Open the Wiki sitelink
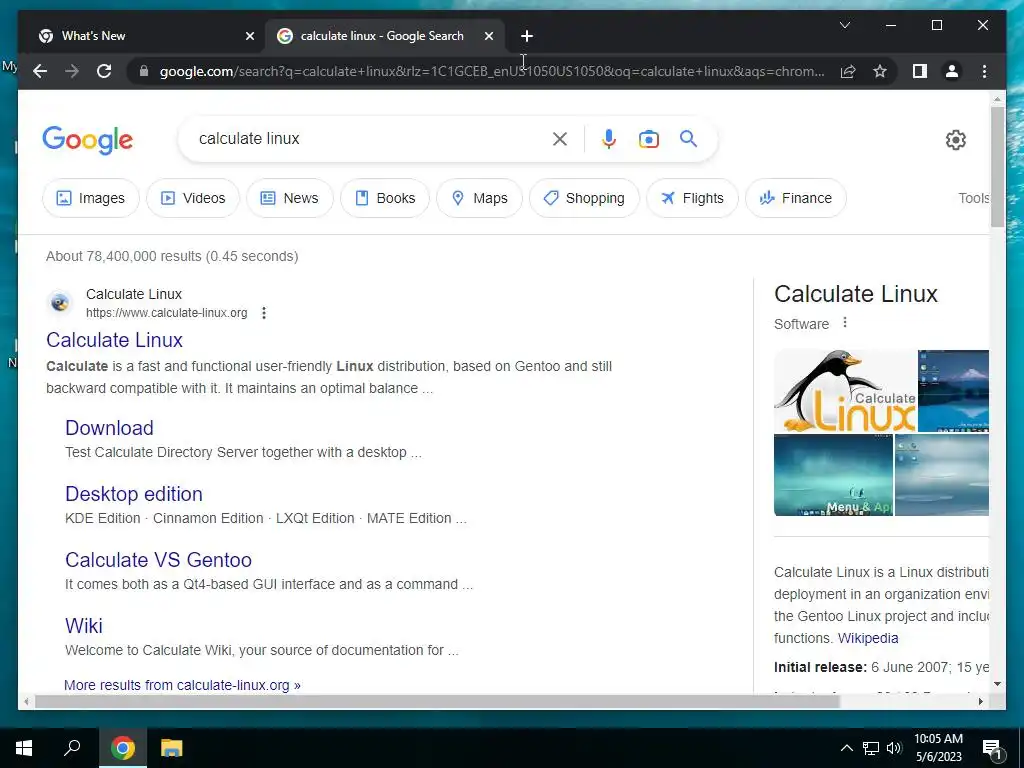This screenshot has height=768, width=1024. pyautogui.click(x=84, y=626)
